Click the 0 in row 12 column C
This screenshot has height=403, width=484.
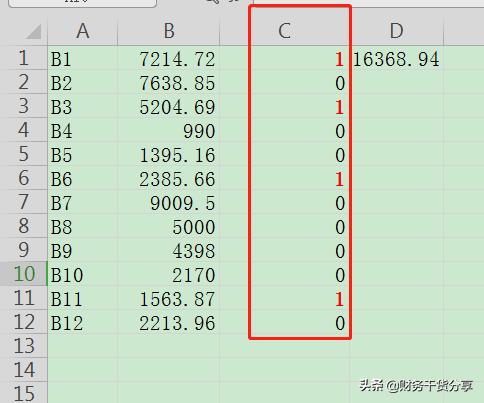[x=340, y=323]
